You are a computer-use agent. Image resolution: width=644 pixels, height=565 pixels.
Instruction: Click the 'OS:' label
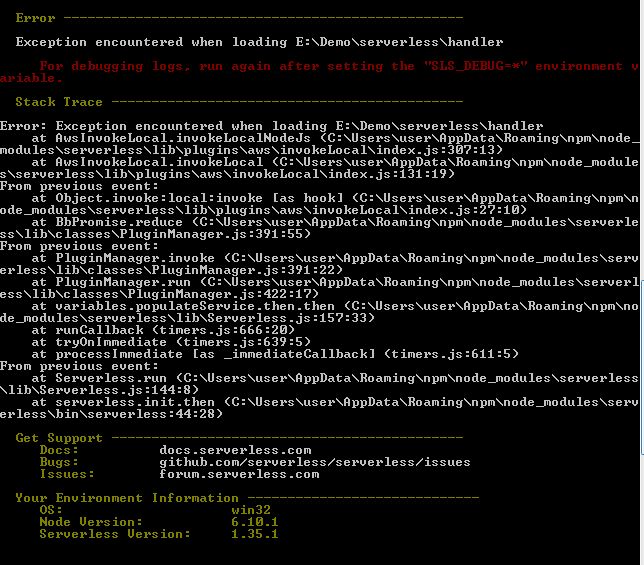coord(51,510)
